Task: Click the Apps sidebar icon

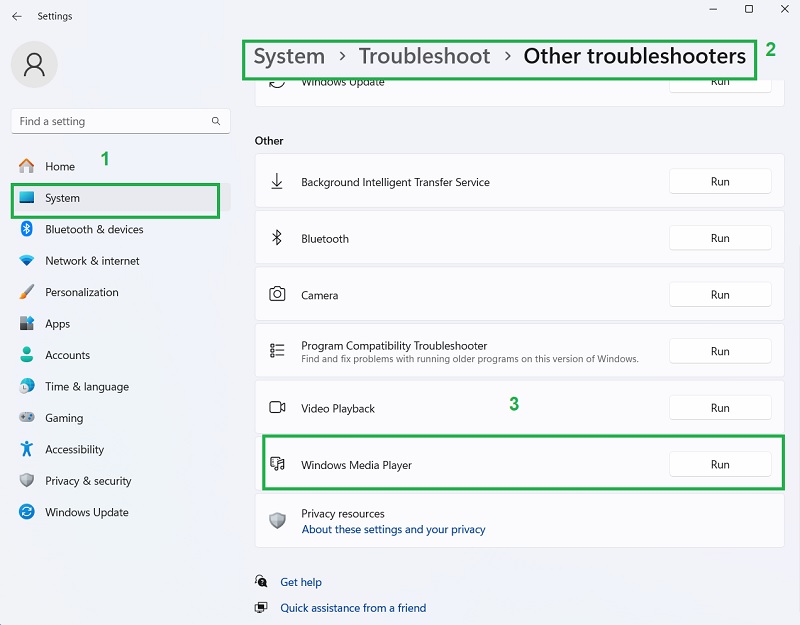Action: pyautogui.click(x=27, y=323)
